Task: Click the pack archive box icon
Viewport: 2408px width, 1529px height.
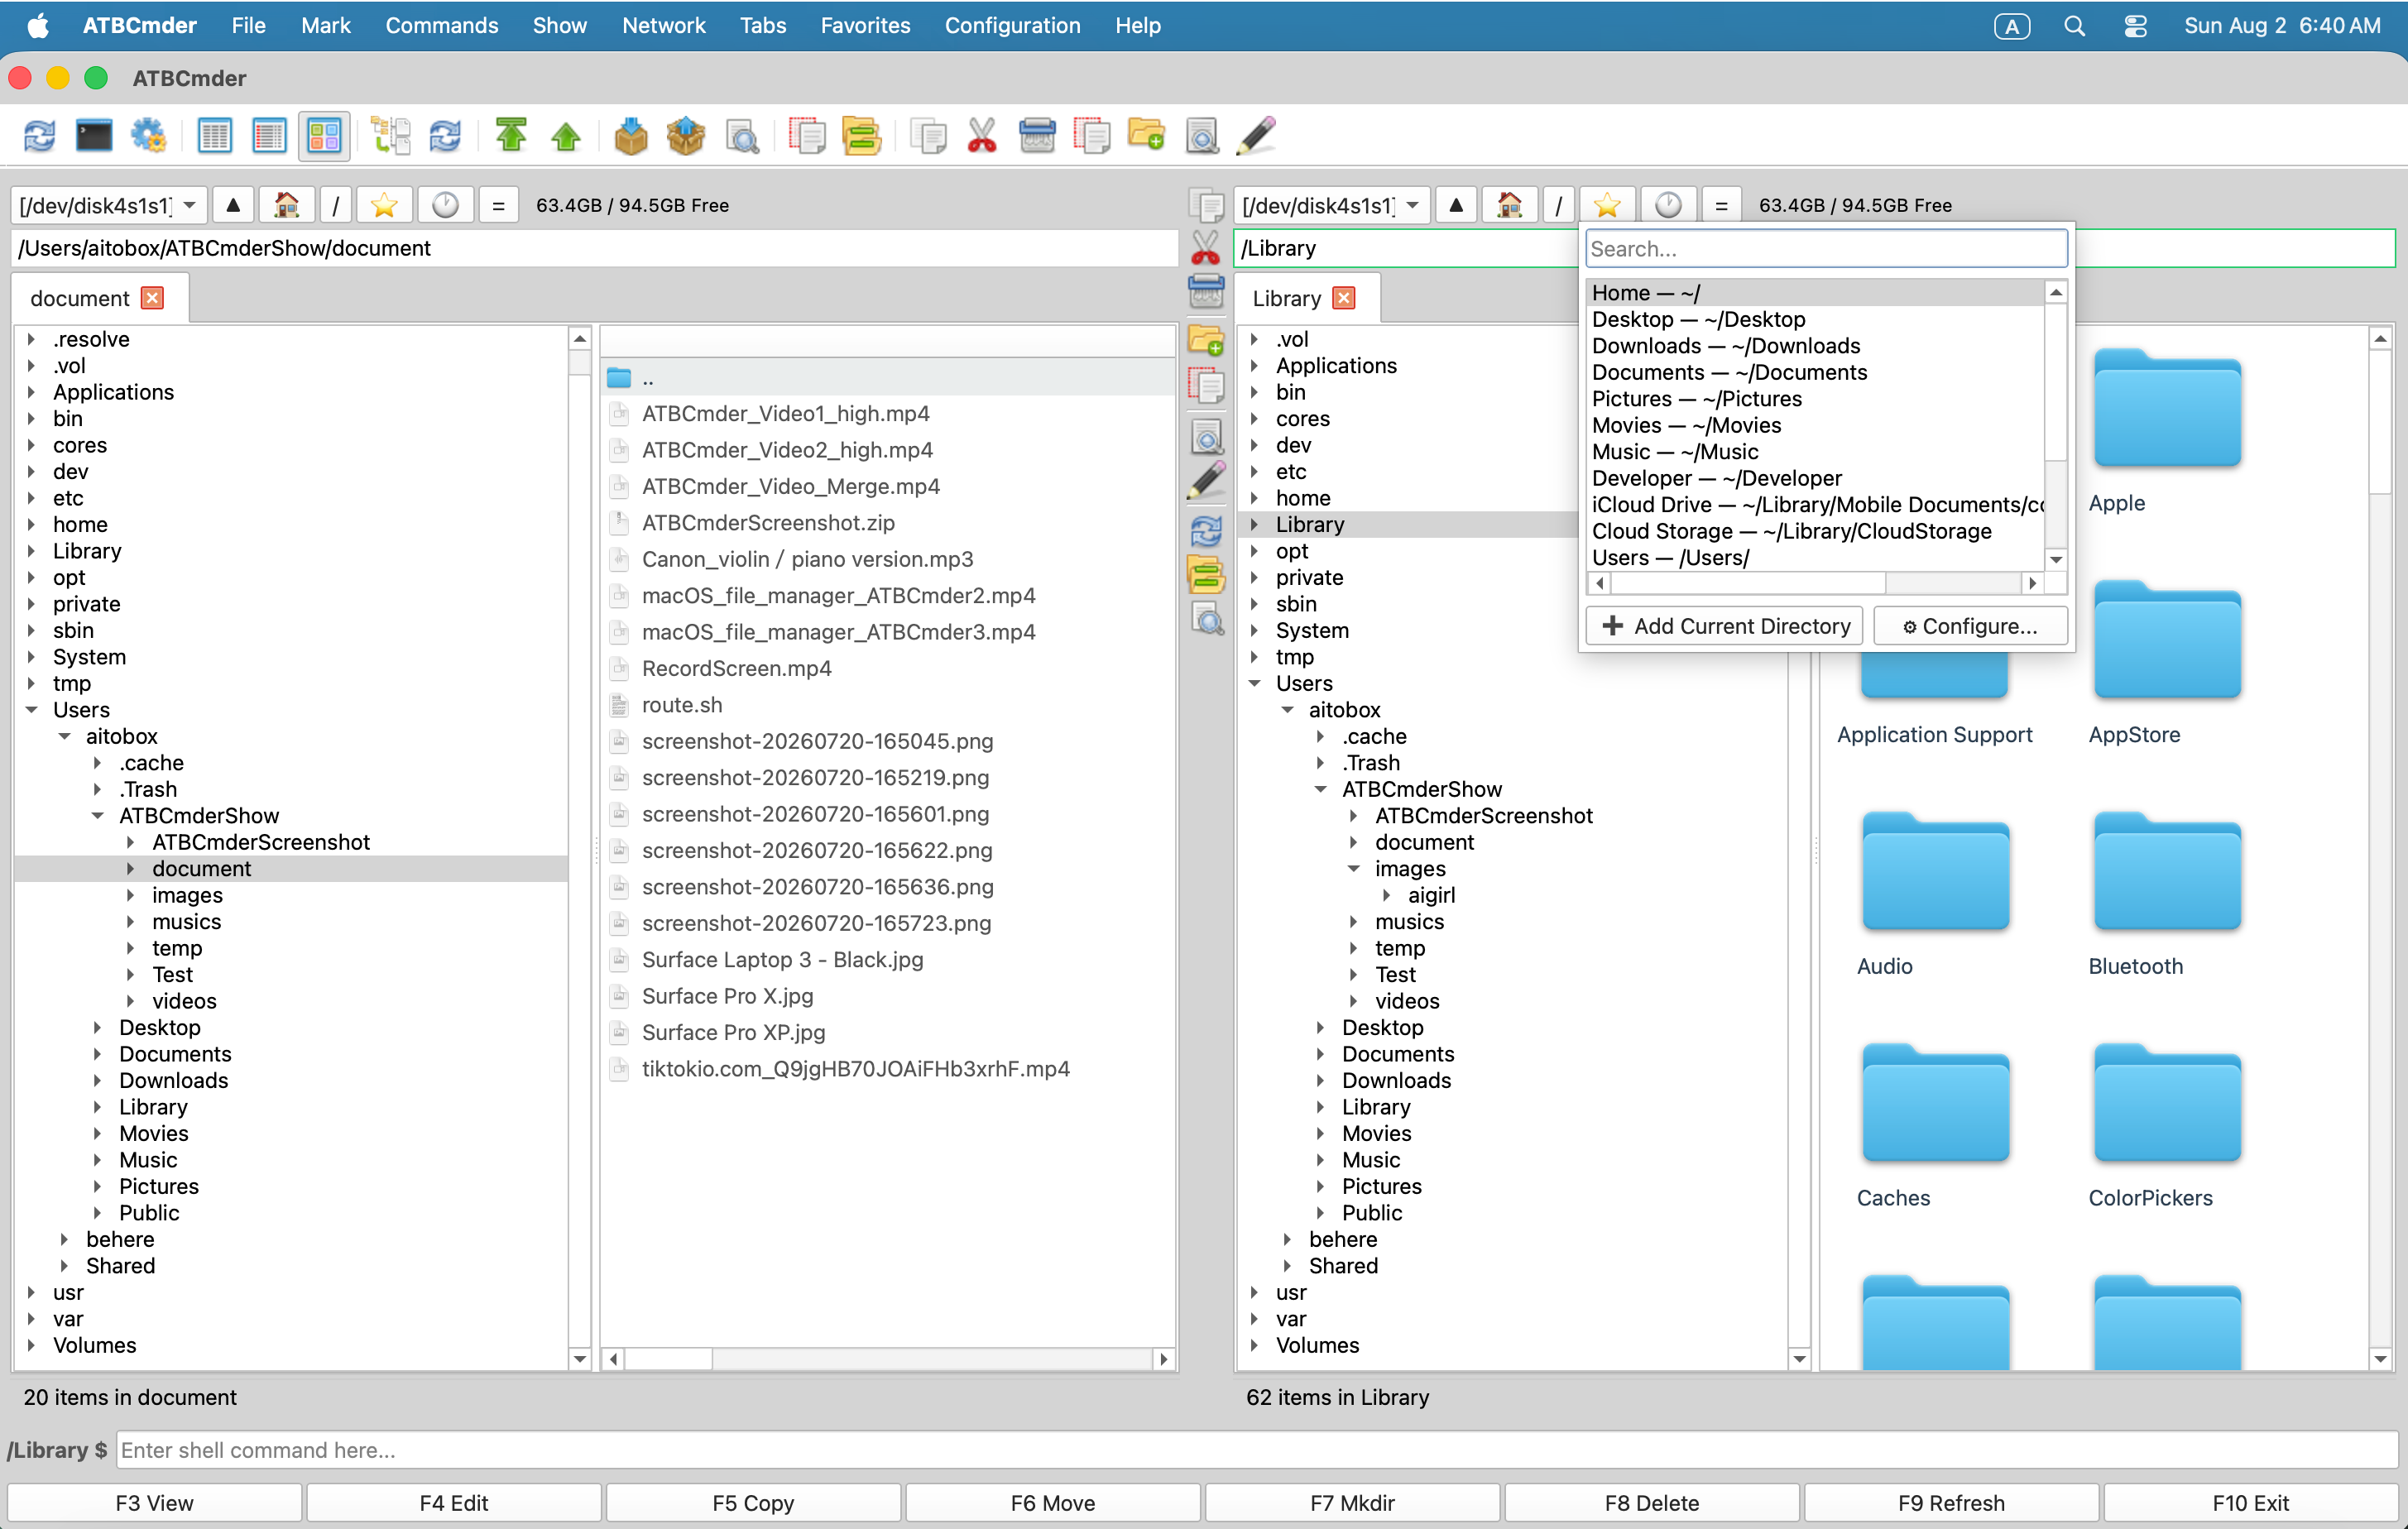Action: pyautogui.click(x=631, y=135)
